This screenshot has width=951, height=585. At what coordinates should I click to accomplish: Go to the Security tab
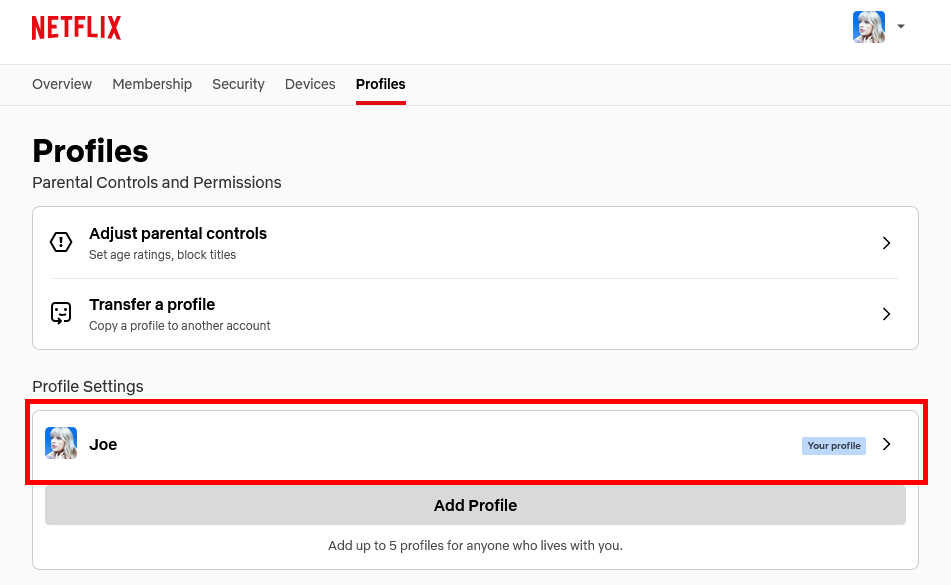tap(238, 84)
